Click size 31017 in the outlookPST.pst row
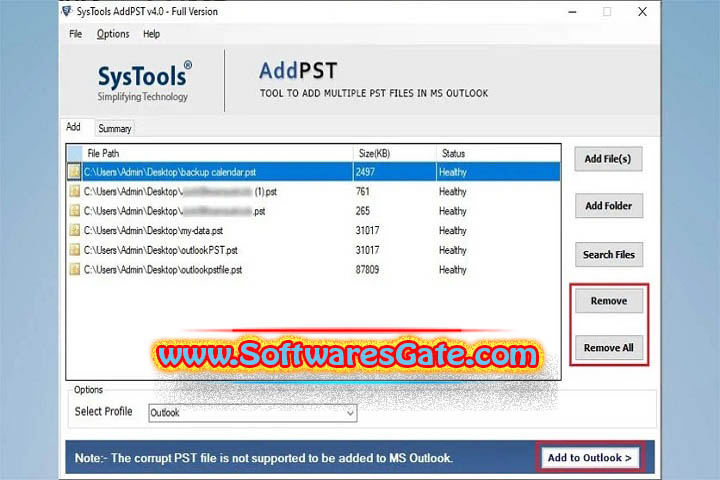Image resolution: width=720 pixels, height=480 pixels. click(367, 250)
